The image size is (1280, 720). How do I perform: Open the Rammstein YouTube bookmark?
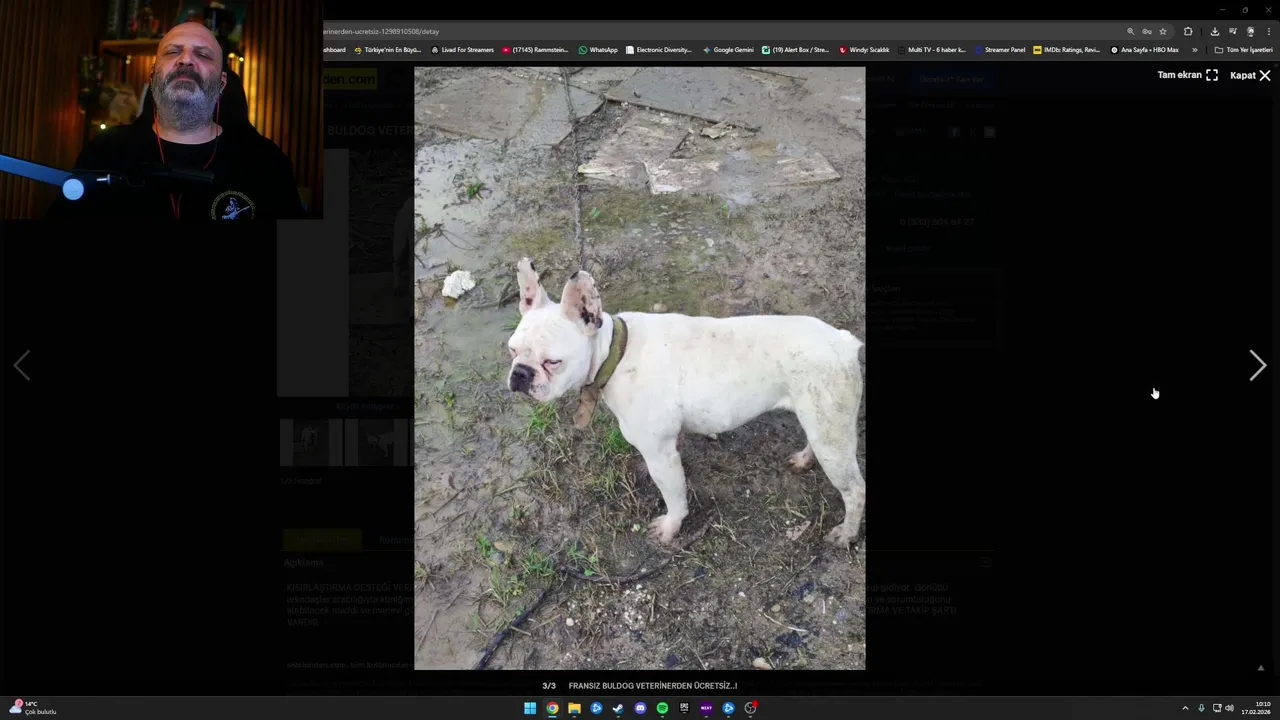point(535,49)
